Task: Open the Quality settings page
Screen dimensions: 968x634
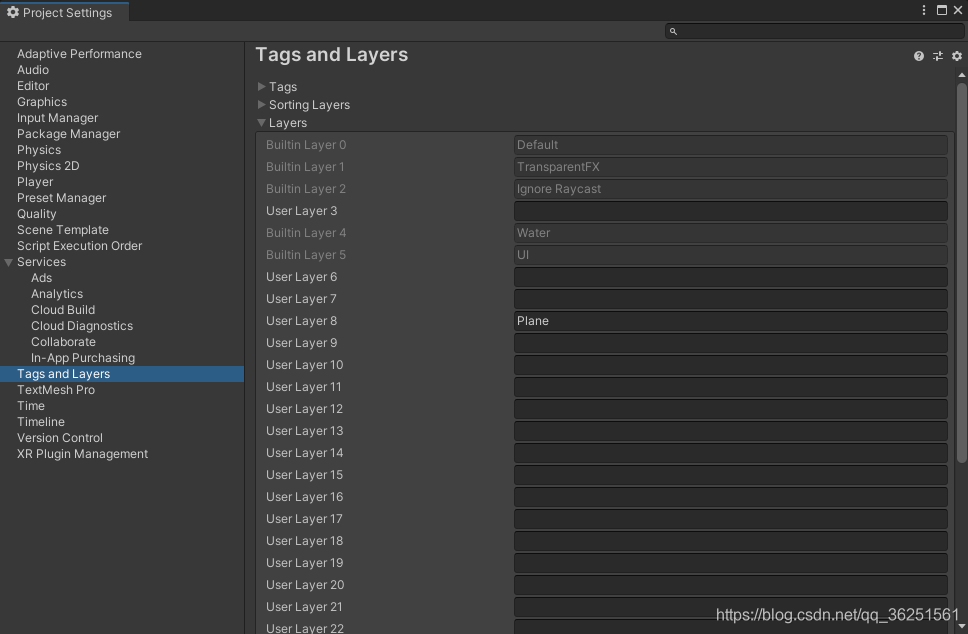Action: (x=37, y=213)
